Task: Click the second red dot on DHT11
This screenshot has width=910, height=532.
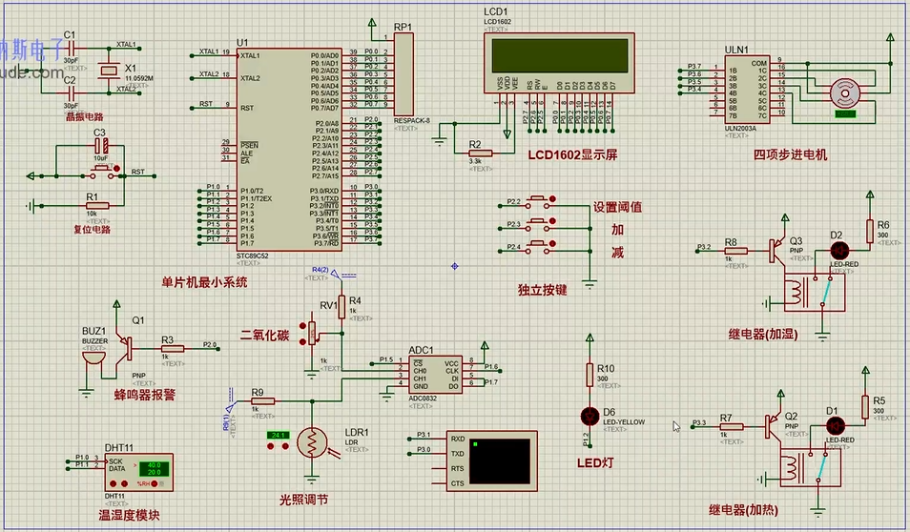Action: click(124, 483)
